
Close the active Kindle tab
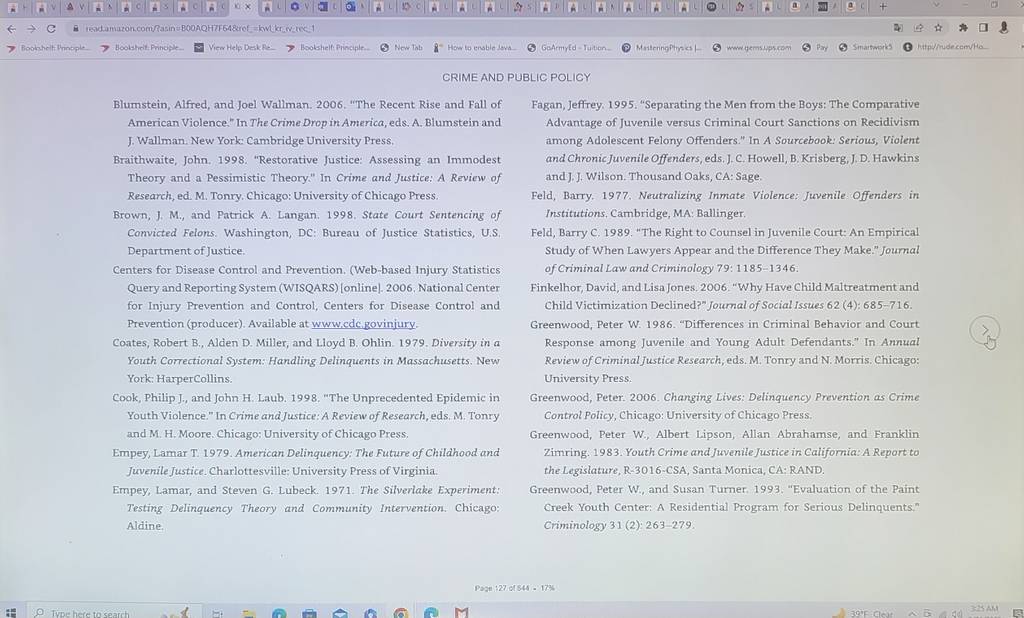tap(248, 7)
